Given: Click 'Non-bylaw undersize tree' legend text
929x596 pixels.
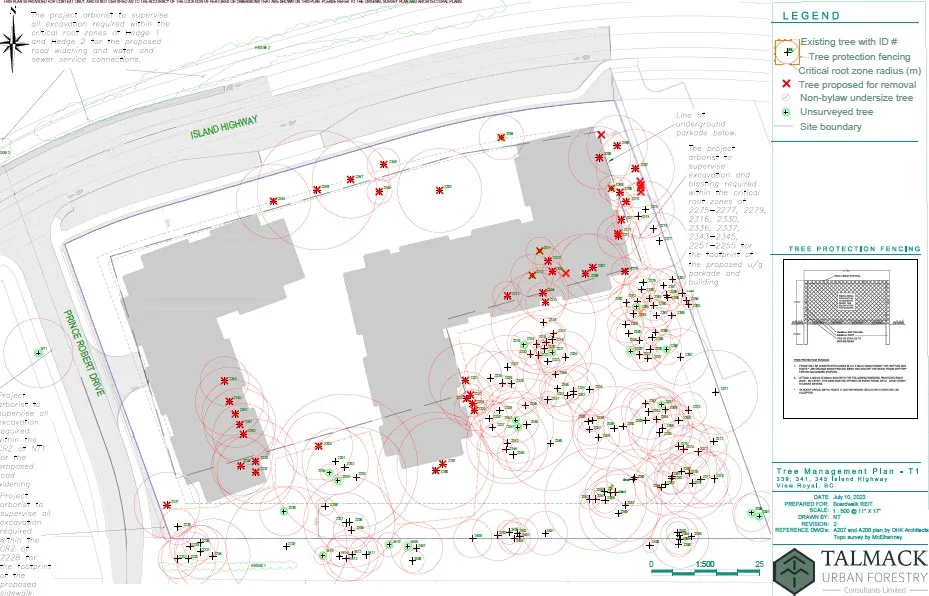Looking at the screenshot, I should [856, 98].
